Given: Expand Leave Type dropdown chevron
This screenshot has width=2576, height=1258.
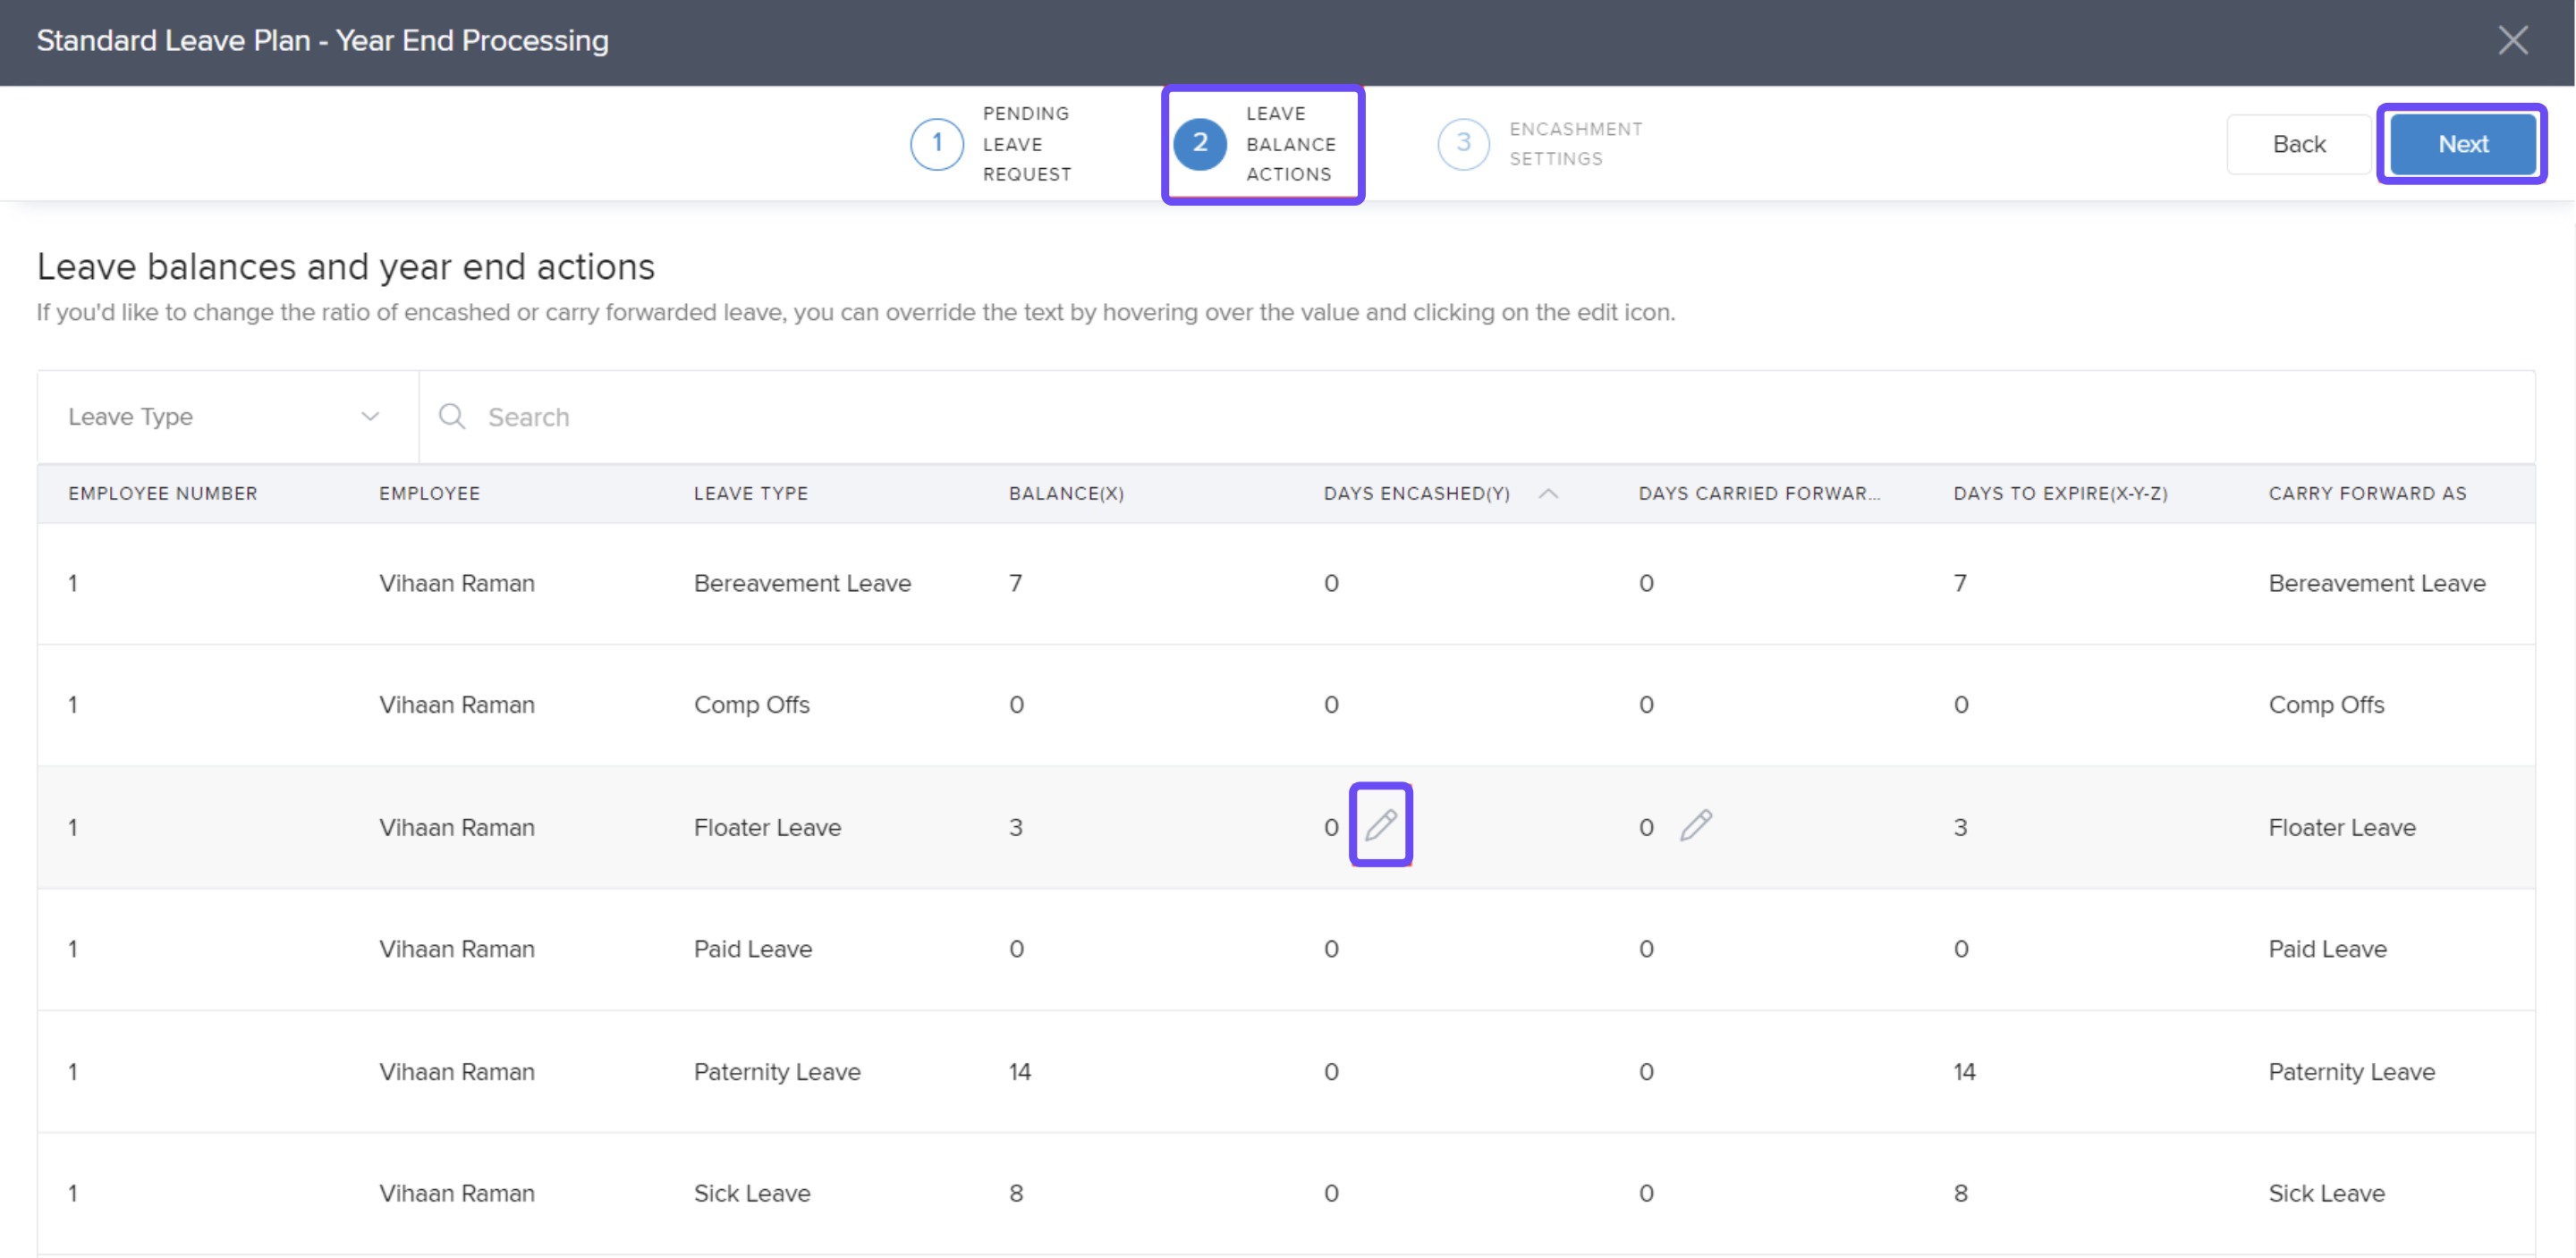Looking at the screenshot, I should point(370,416).
